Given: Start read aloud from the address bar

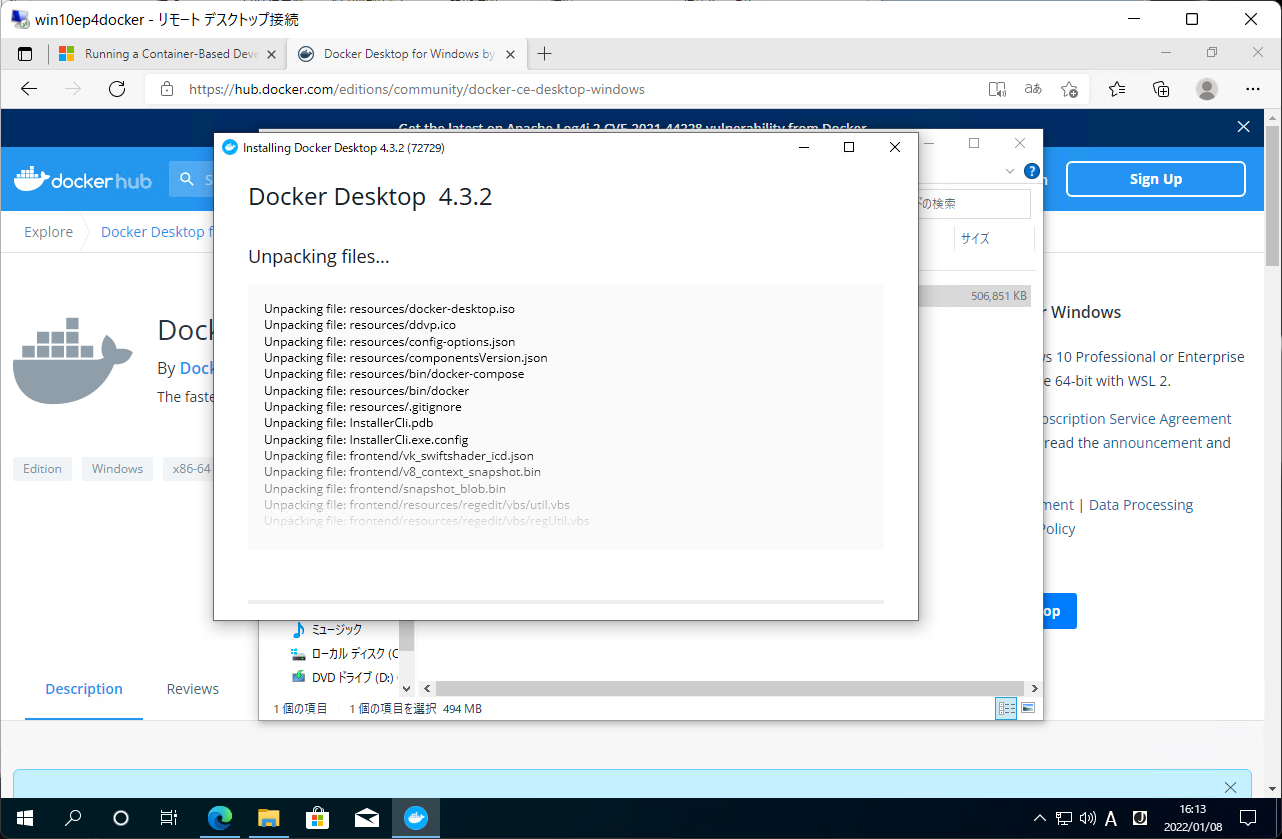Looking at the screenshot, I should tap(997, 89).
